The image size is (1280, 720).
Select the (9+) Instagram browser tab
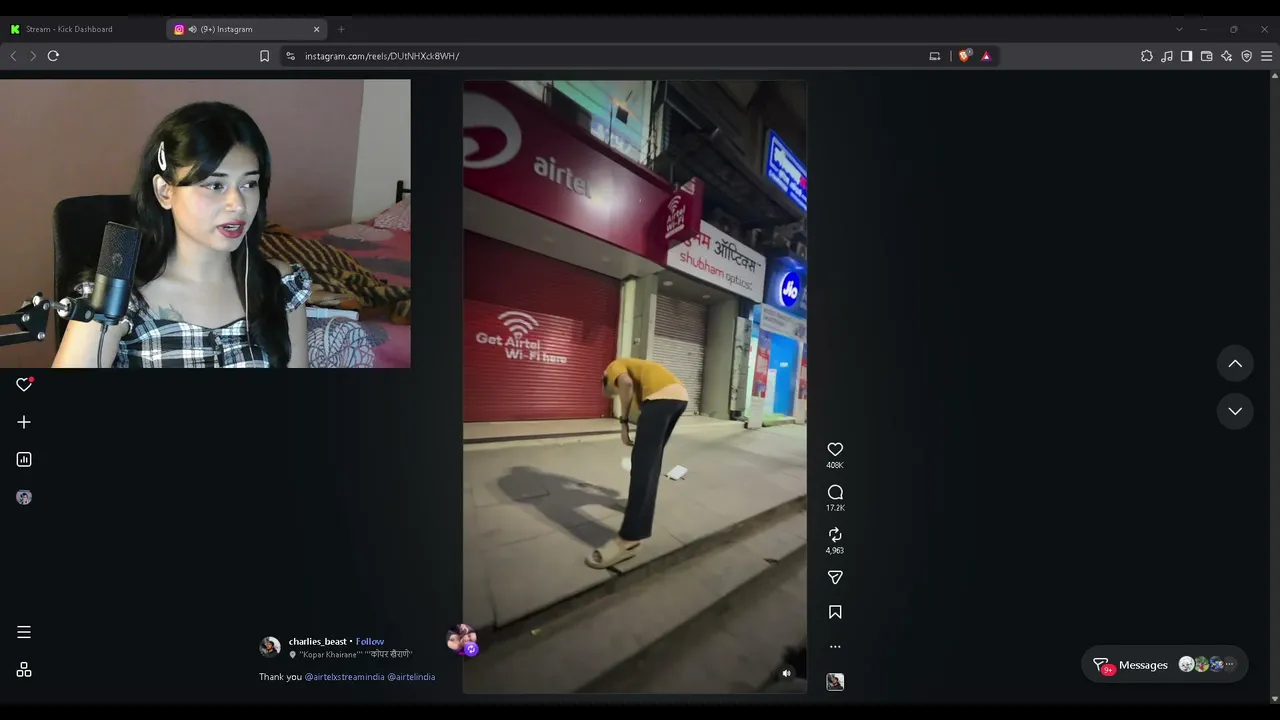tap(240, 29)
